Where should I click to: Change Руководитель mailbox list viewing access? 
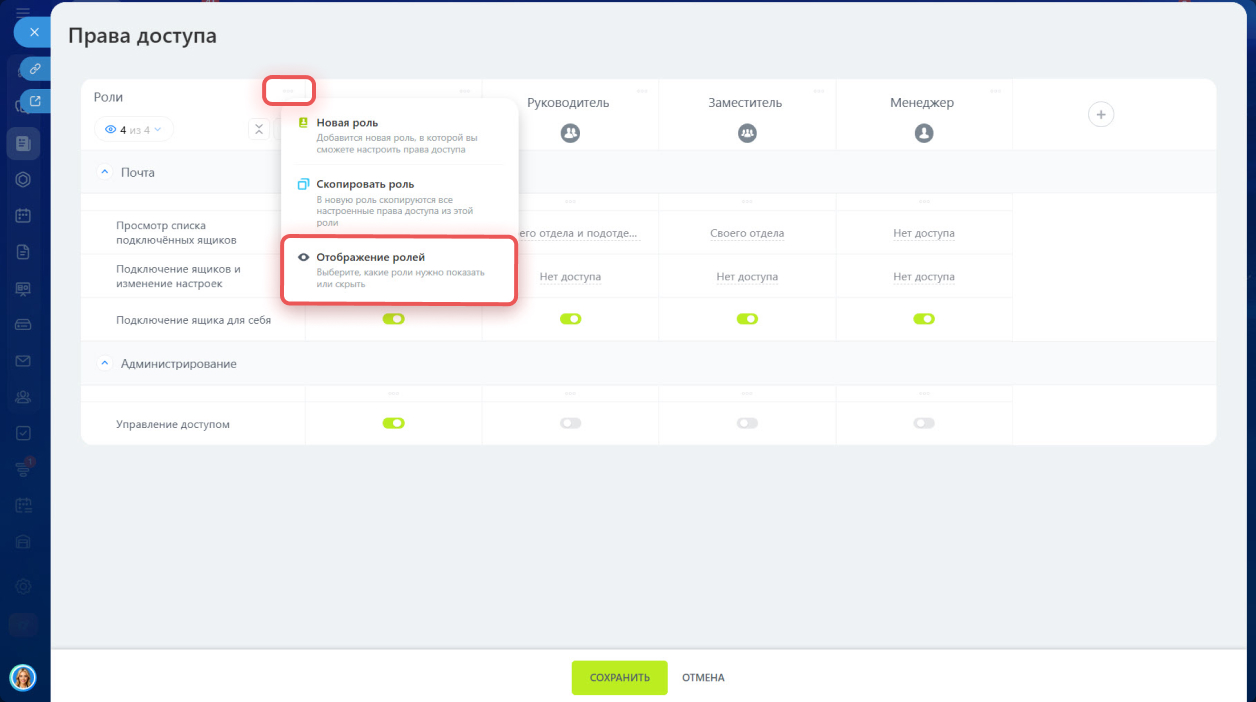[579, 233]
